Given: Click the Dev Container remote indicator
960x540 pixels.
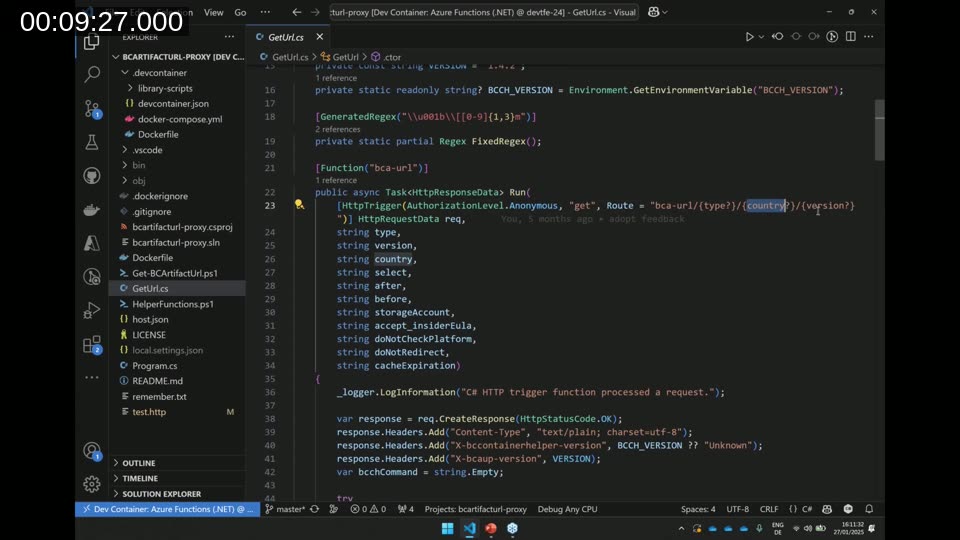Looking at the screenshot, I should coord(168,509).
